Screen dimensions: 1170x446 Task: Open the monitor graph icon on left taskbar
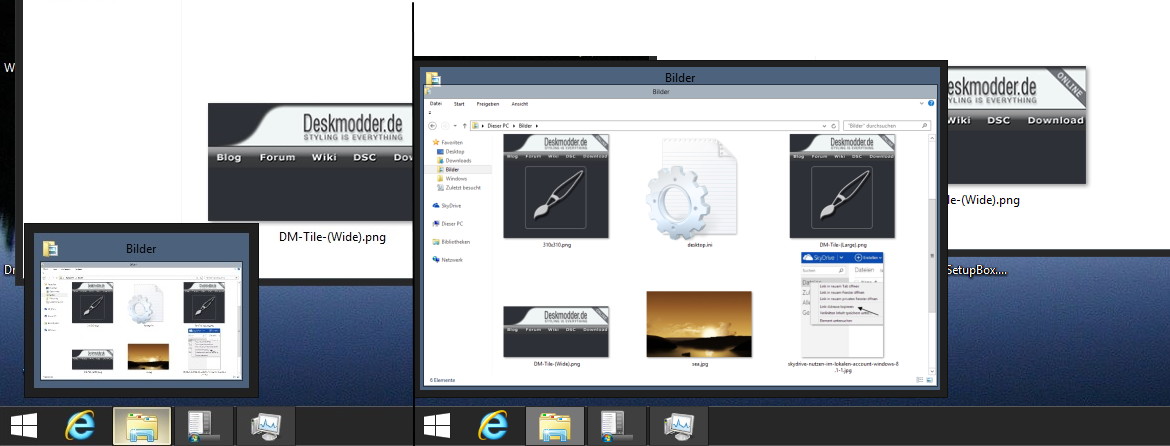[266, 426]
